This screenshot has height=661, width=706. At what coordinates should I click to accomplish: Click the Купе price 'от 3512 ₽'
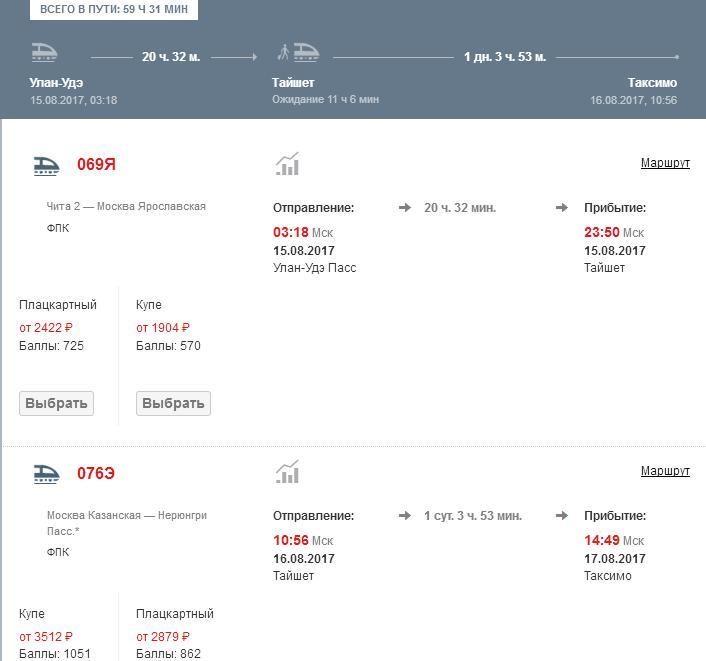tap(46, 636)
